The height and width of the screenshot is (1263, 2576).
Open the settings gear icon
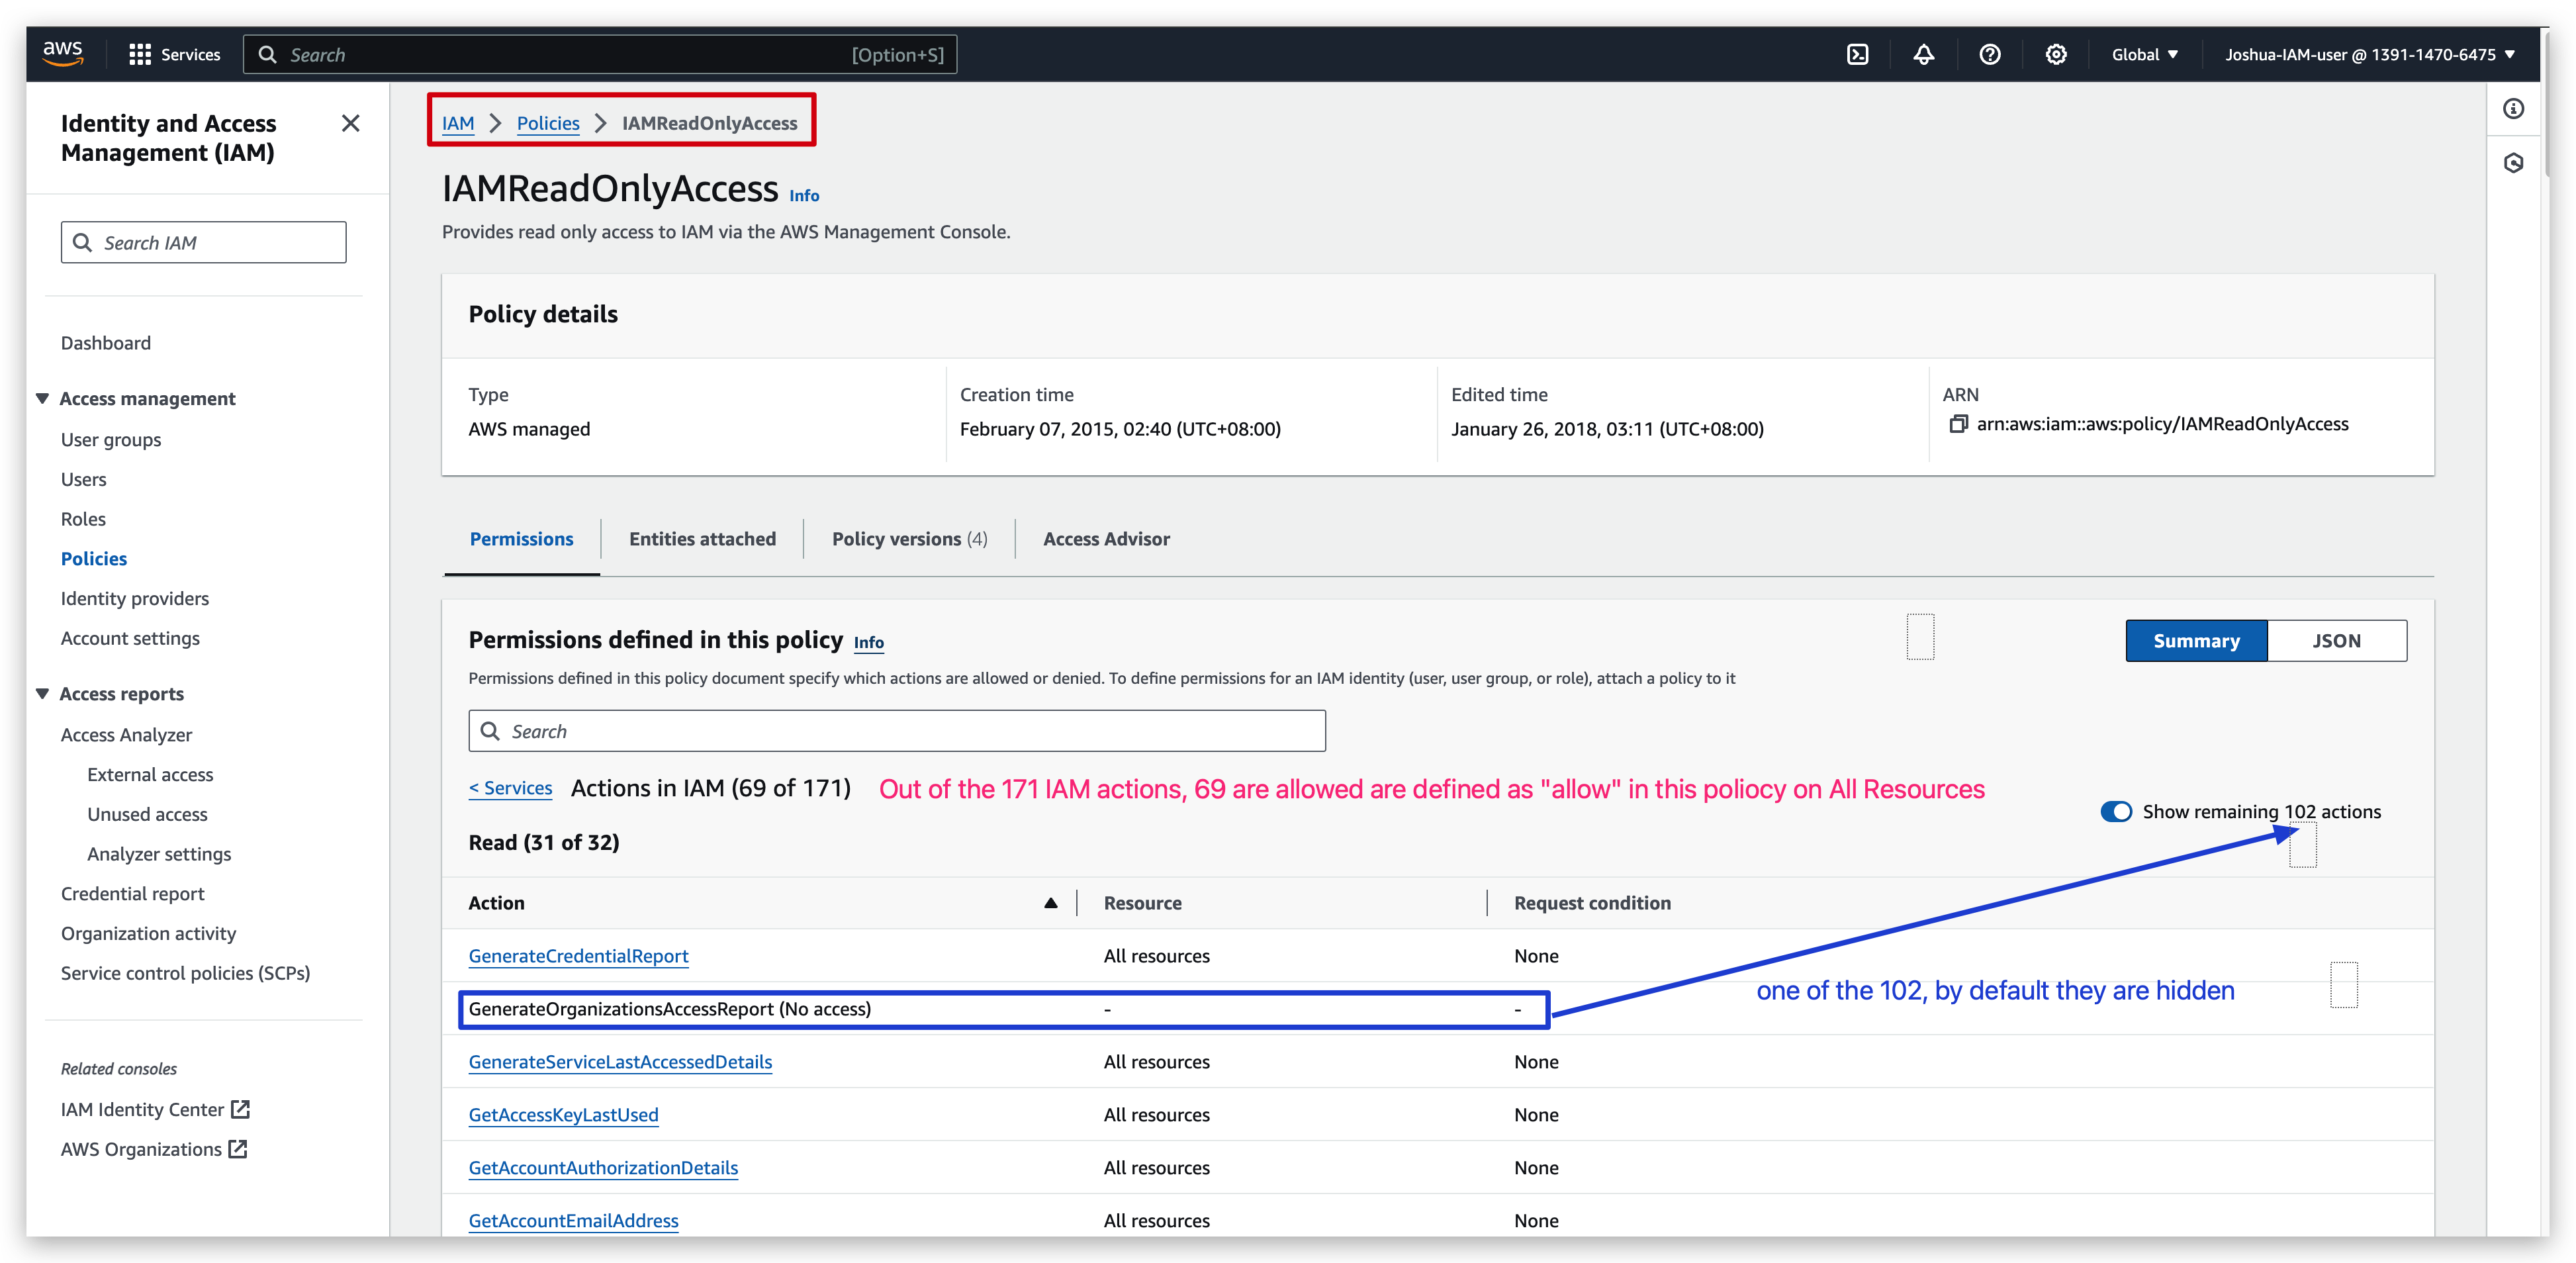(x=2055, y=55)
